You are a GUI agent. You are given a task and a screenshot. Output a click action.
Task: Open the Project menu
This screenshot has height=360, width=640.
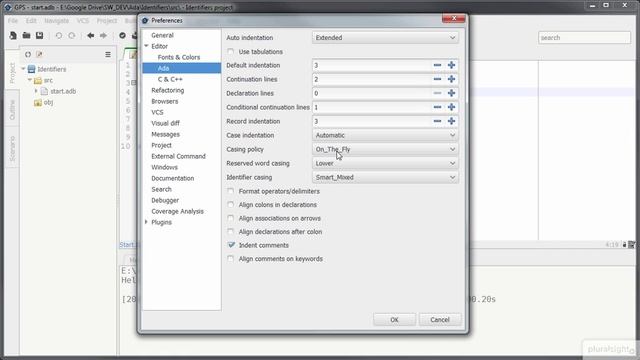click(107, 20)
